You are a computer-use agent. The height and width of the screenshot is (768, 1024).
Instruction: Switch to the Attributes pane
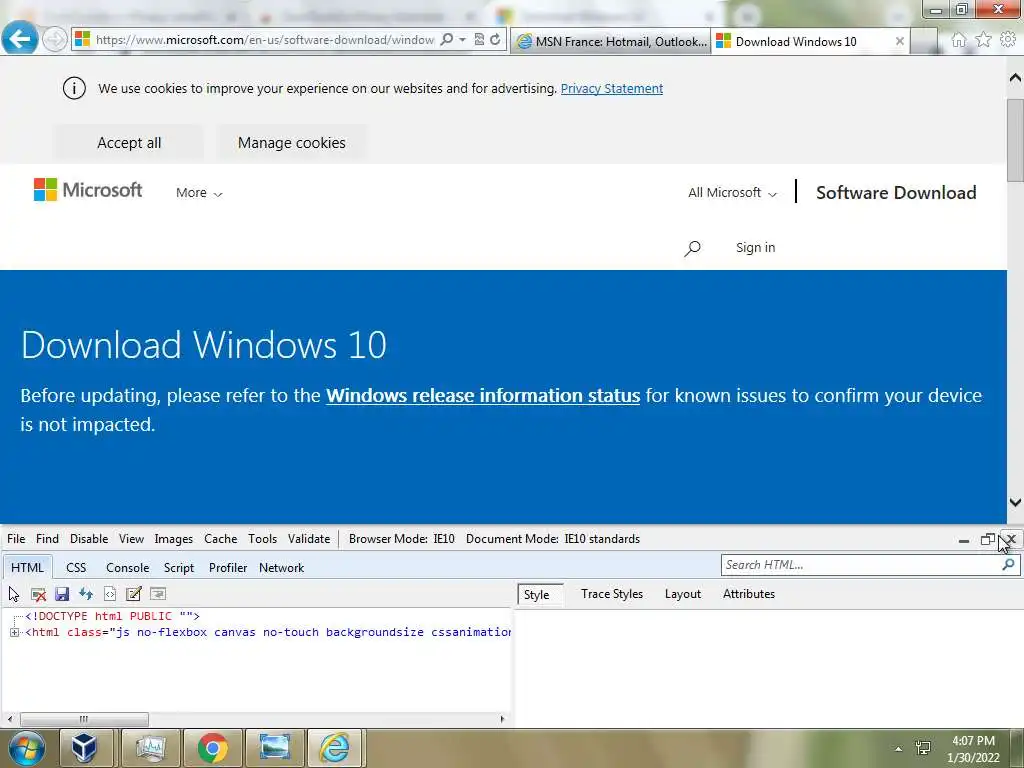point(748,594)
